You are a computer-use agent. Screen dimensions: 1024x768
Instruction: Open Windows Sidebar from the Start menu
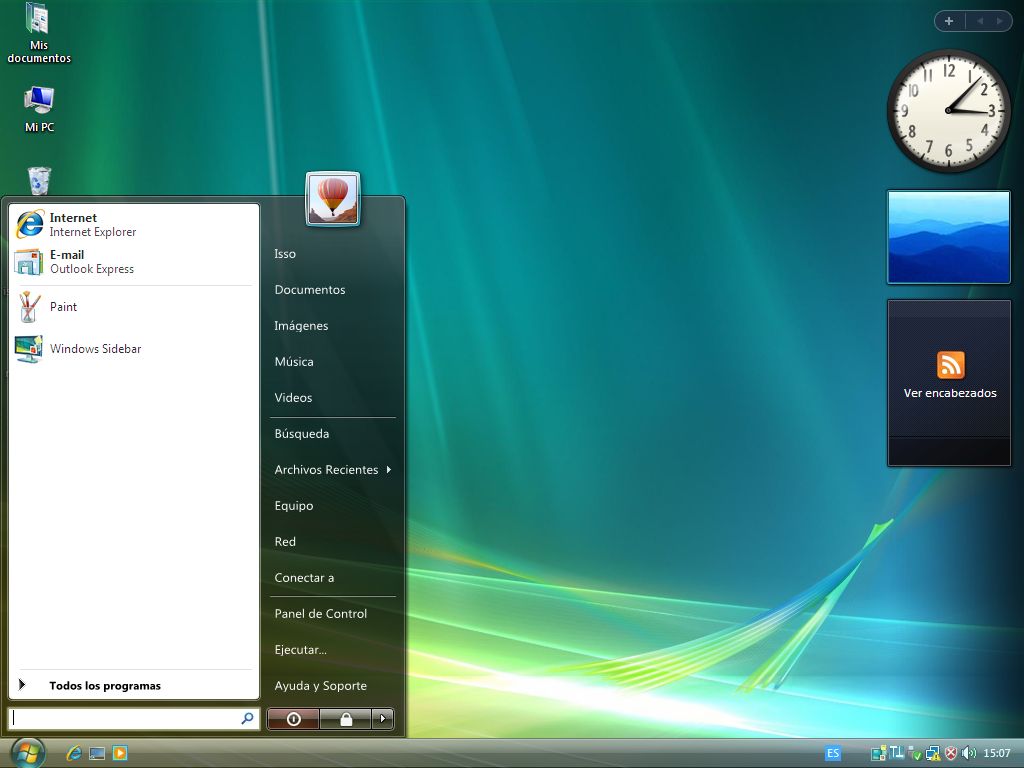97,349
